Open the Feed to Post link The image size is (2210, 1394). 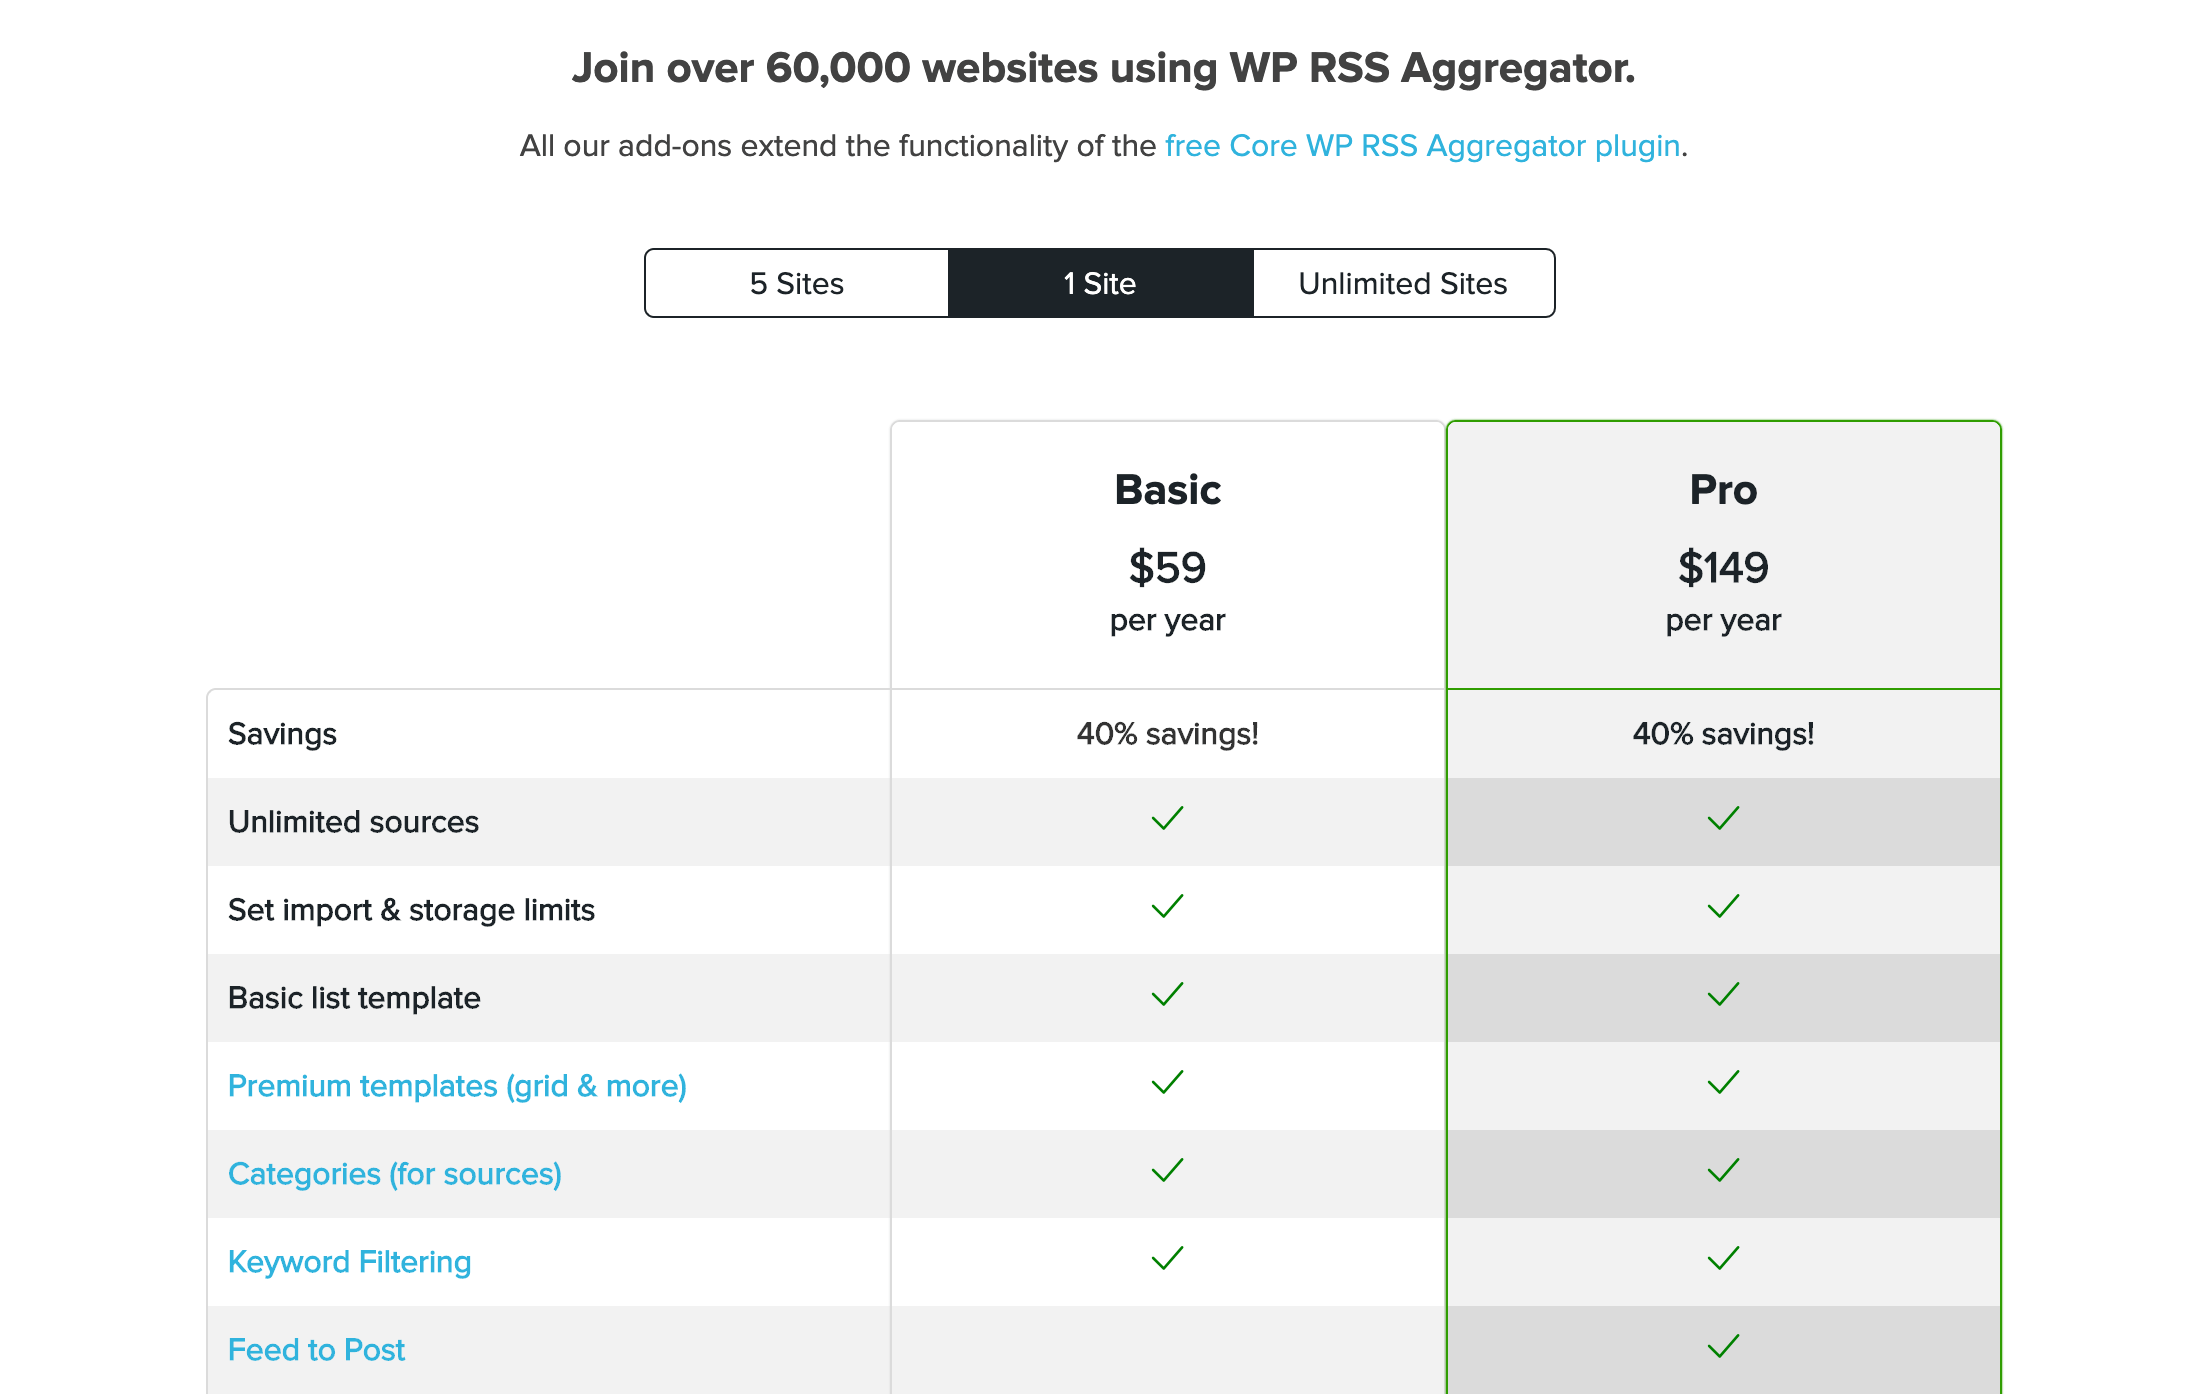coord(316,1350)
